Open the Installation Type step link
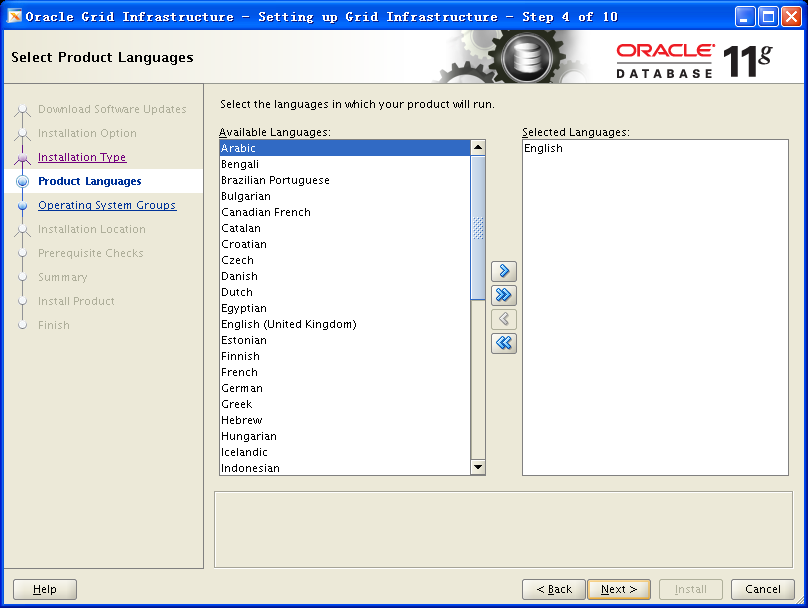The image size is (808, 608). 82,157
